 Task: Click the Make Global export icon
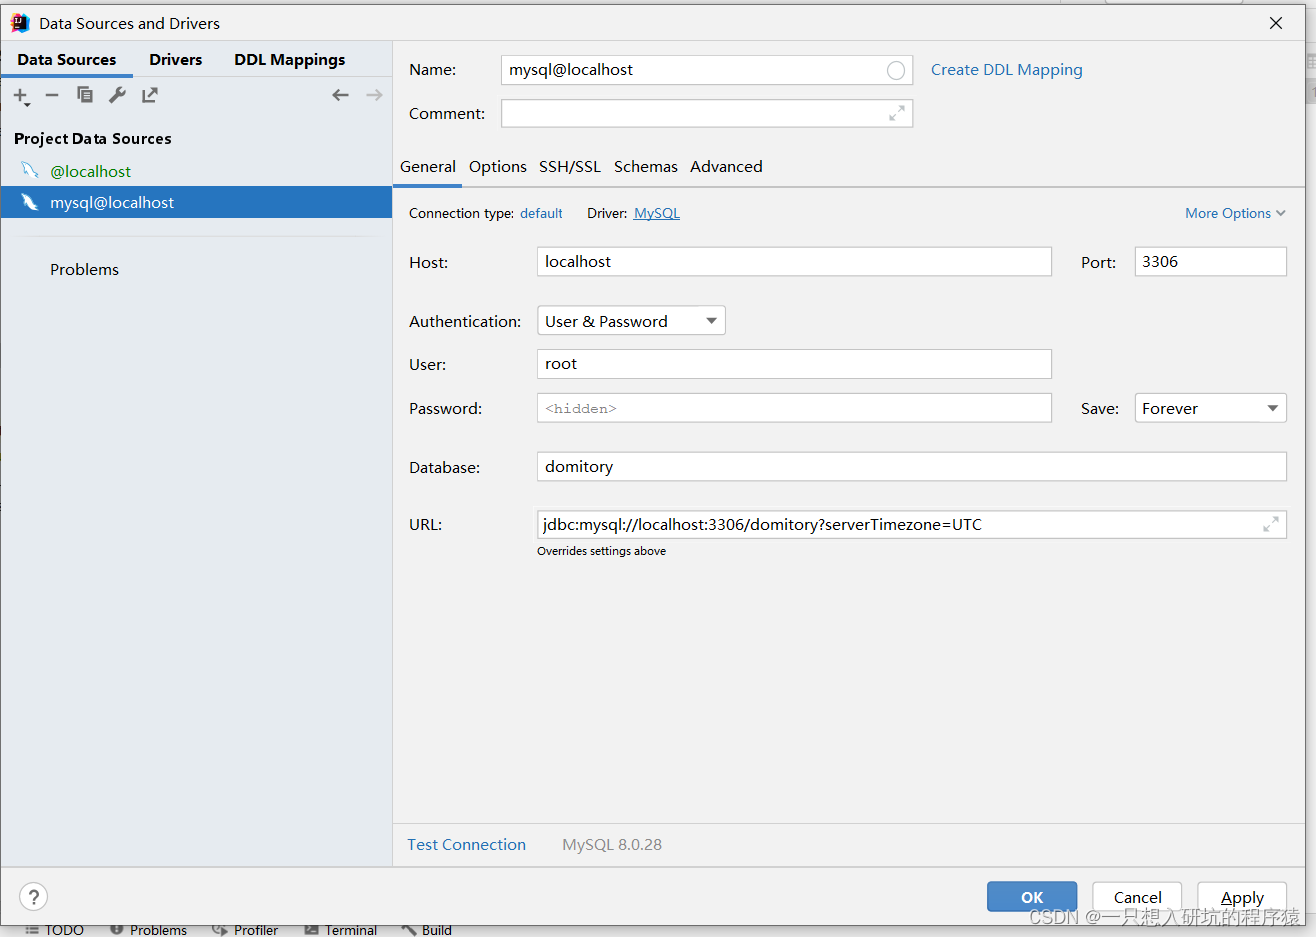pyautogui.click(x=149, y=95)
